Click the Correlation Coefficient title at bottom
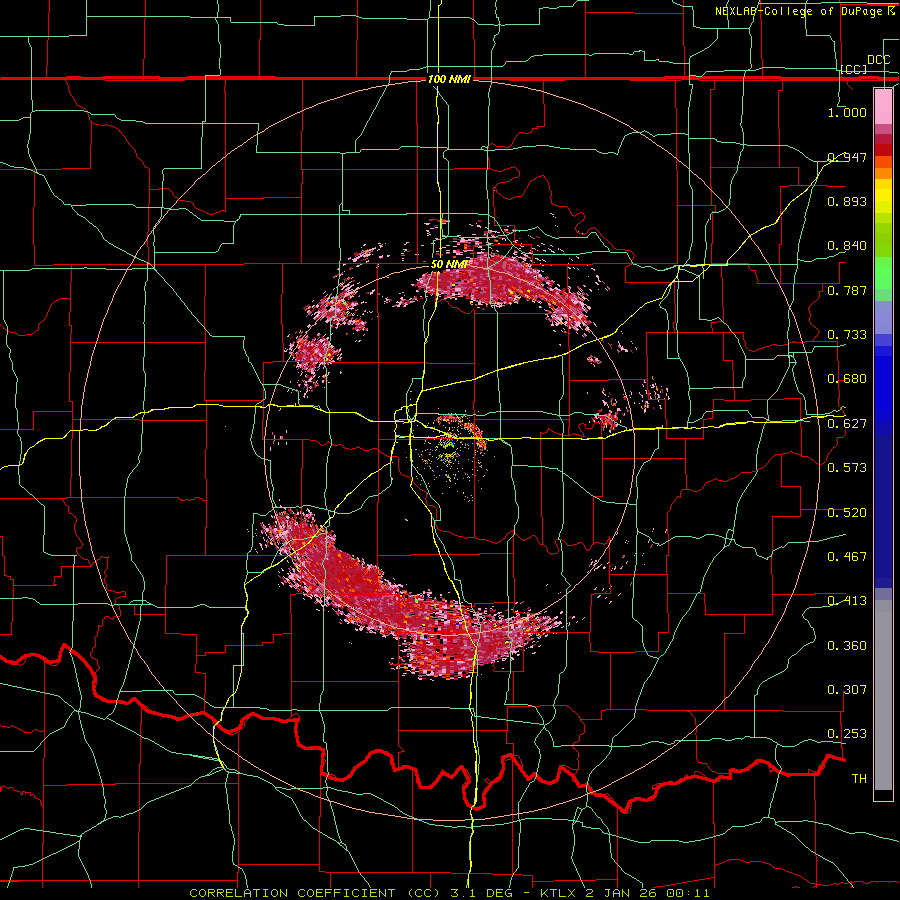The height and width of the screenshot is (900, 900). pos(449,893)
